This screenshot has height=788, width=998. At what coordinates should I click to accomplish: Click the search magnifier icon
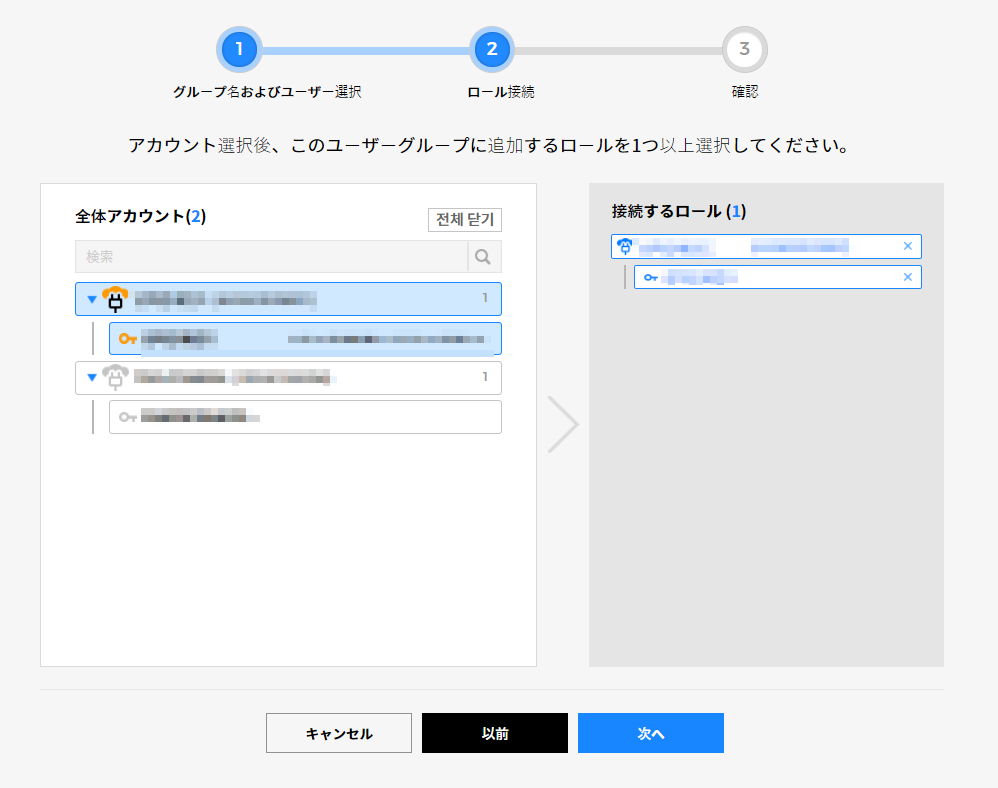pos(484,257)
